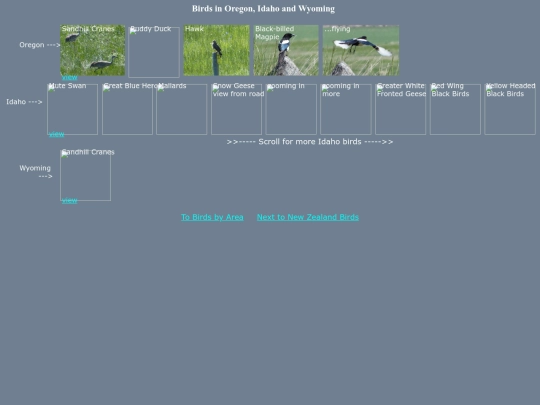
Task: Open the Mute Swan image placeholder
Action: point(72,109)
